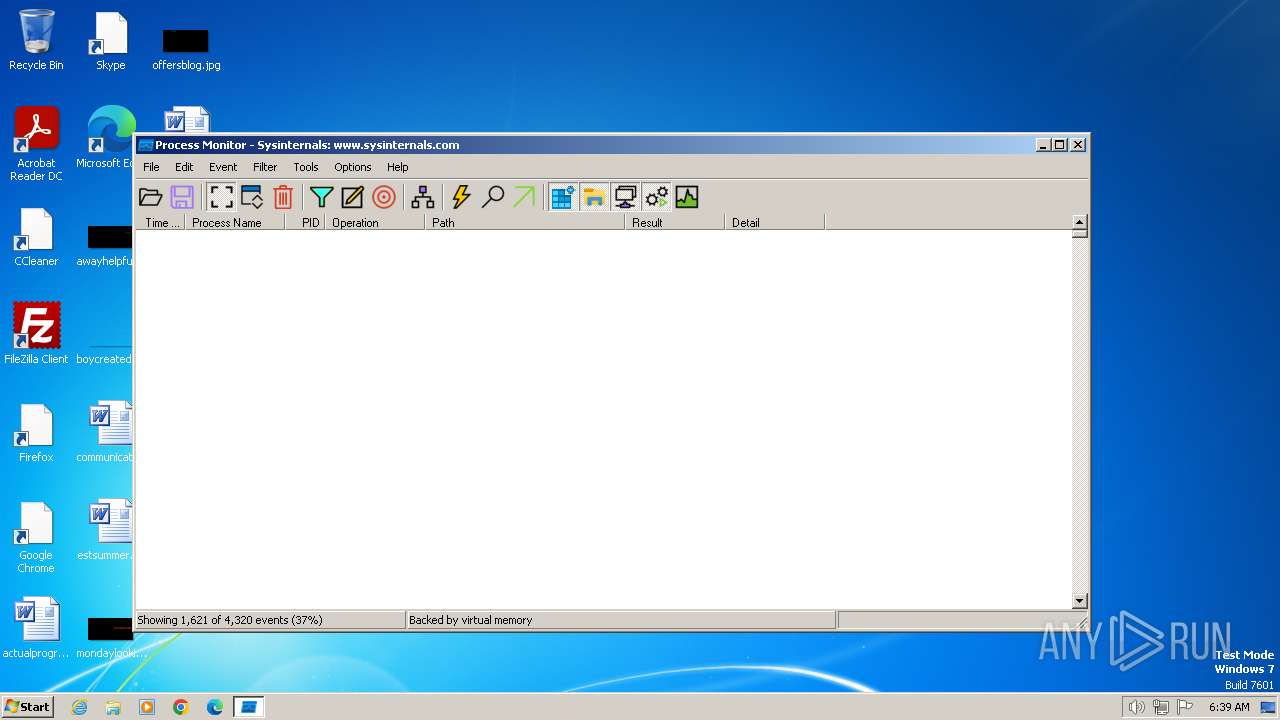The width and height of the screenshot is (1280, 720).
Task: Select the Skype desktop shortcut
Action: point(111,40)
